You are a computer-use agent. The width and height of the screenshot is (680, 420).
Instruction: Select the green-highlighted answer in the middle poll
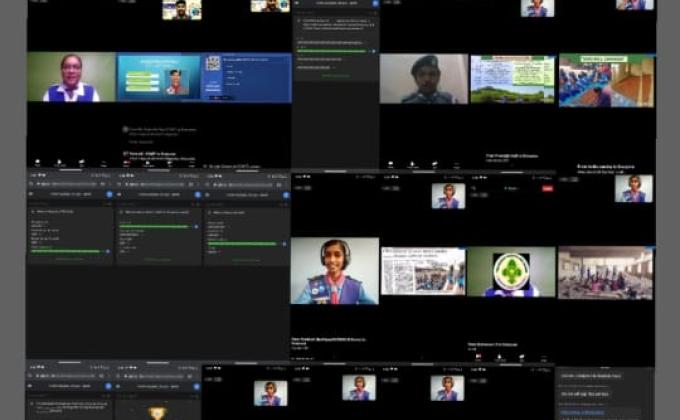tap(153, 226)
